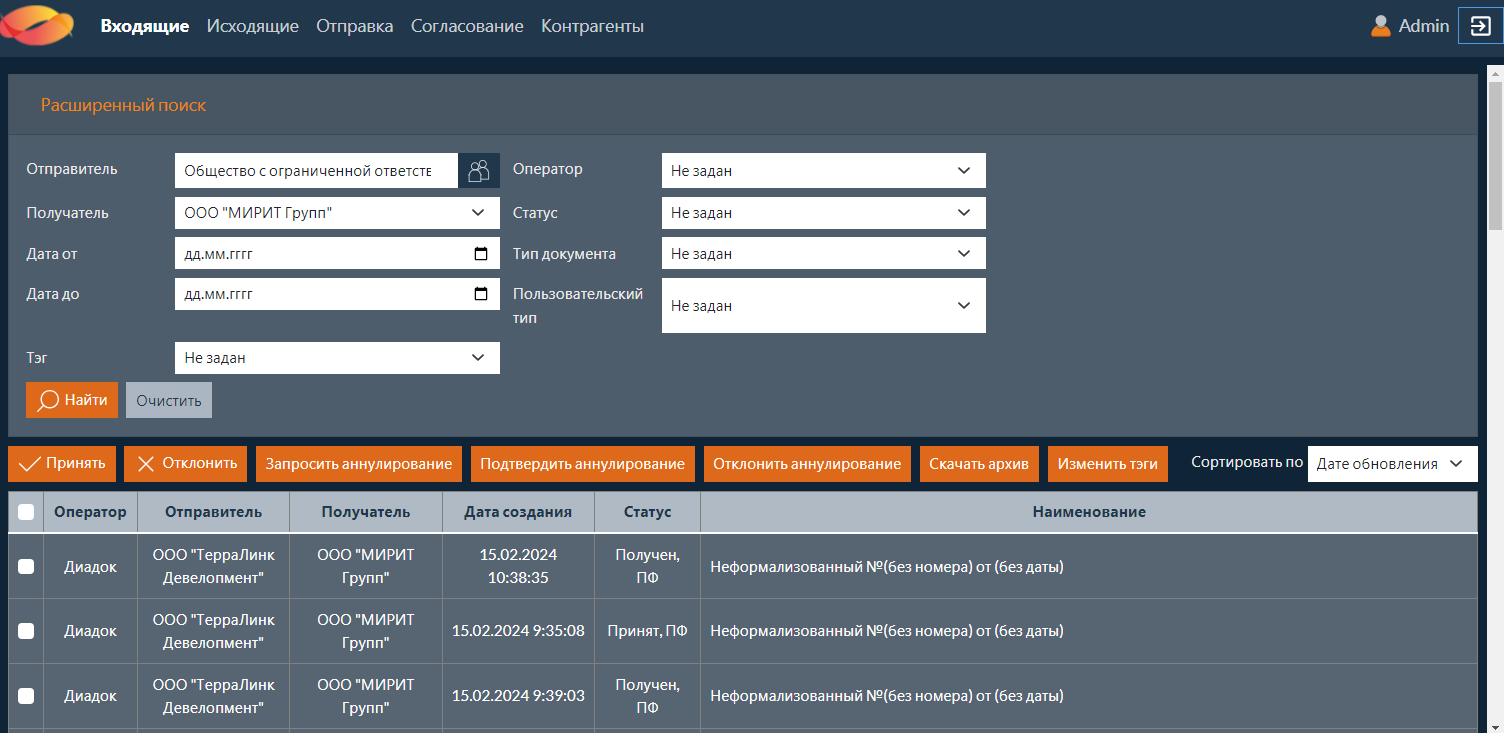The image size is (1504, 733).
Task: Click the Очистить button
Action: [169, 400]
